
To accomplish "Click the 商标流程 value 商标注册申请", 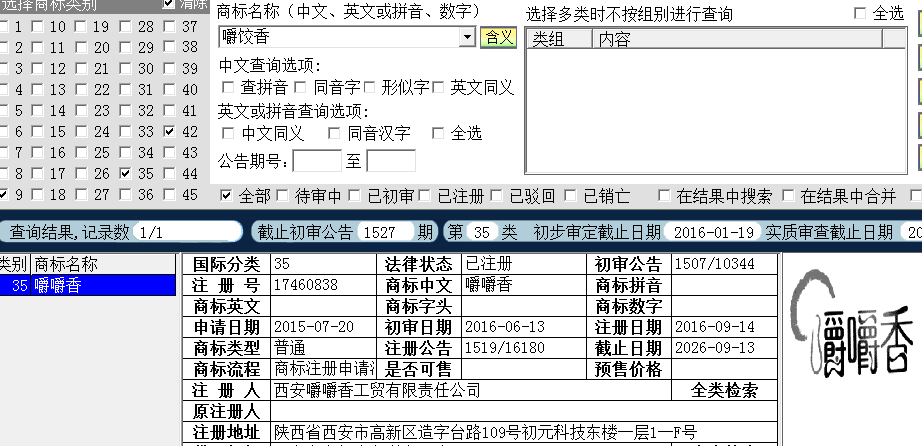I will (325, 369).
